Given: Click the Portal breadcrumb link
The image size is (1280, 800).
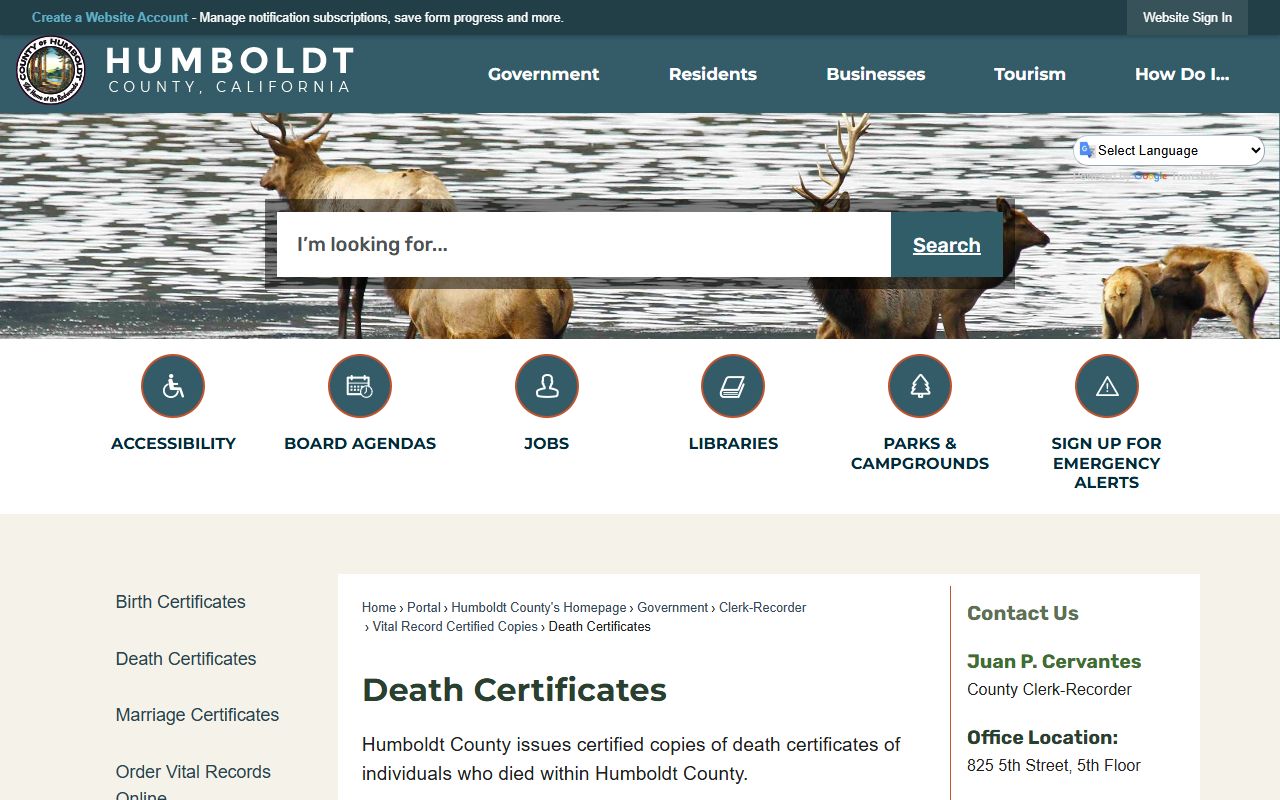Looking at the screenshot, I should (x=424, y=608).
